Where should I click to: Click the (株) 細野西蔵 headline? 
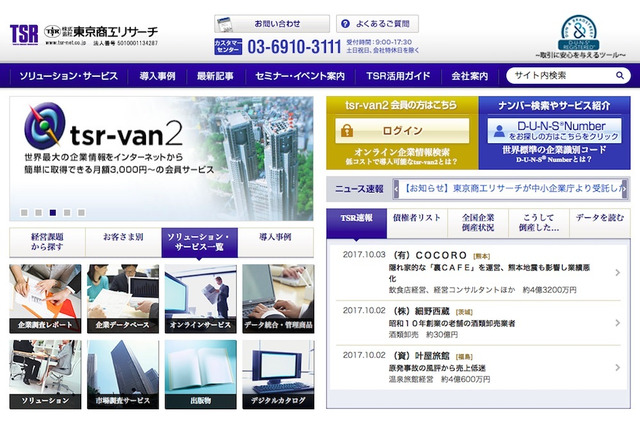pos(421,311)
